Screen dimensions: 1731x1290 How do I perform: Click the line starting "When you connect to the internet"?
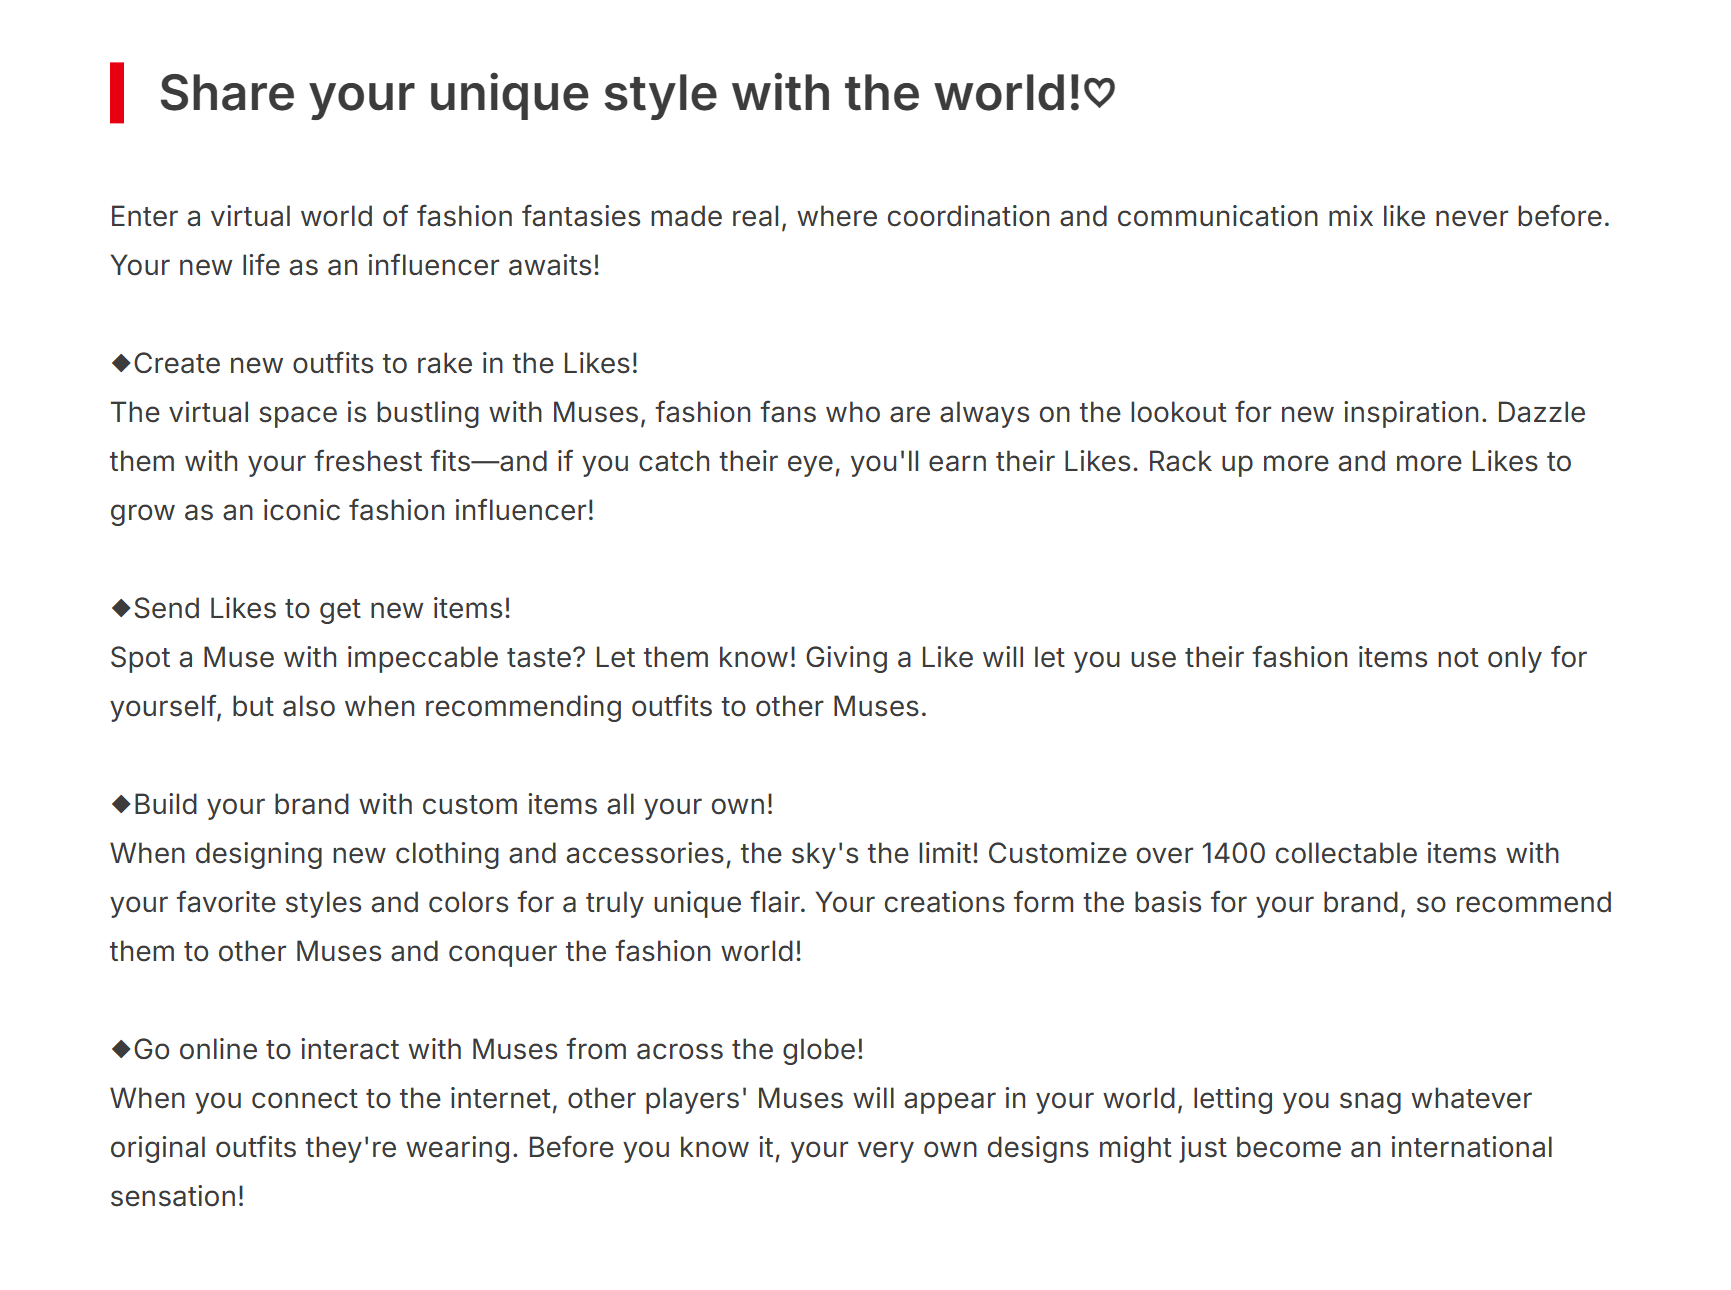pyautogui.click(x=820, y=1098)
